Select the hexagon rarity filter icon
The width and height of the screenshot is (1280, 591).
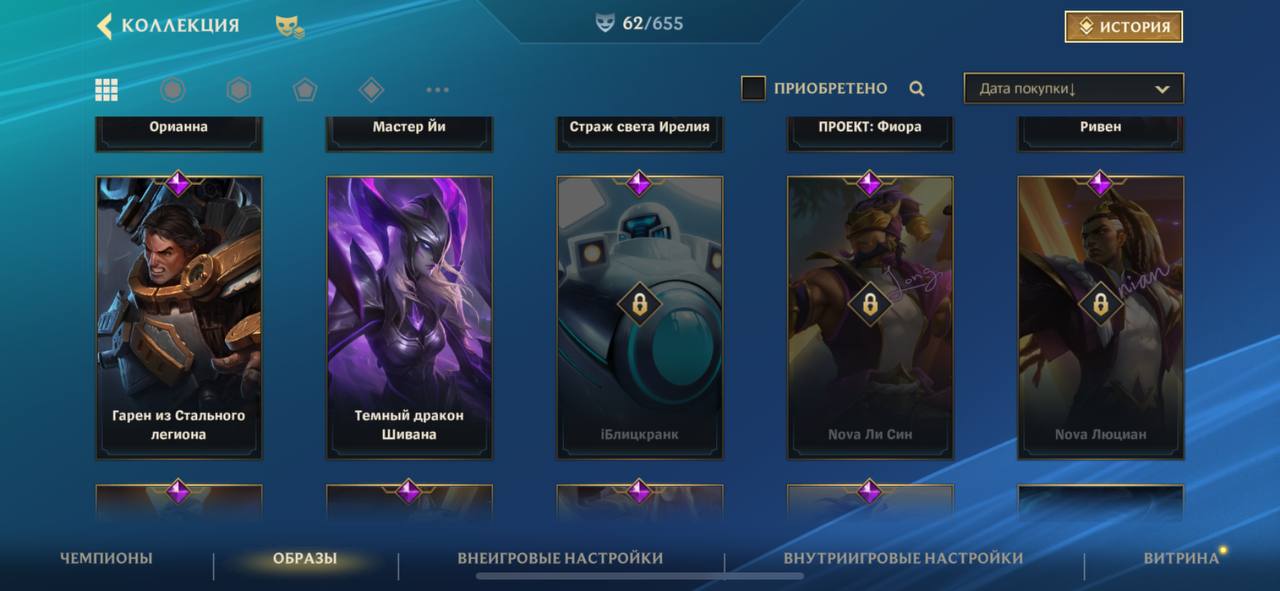[x=239, y=90]
